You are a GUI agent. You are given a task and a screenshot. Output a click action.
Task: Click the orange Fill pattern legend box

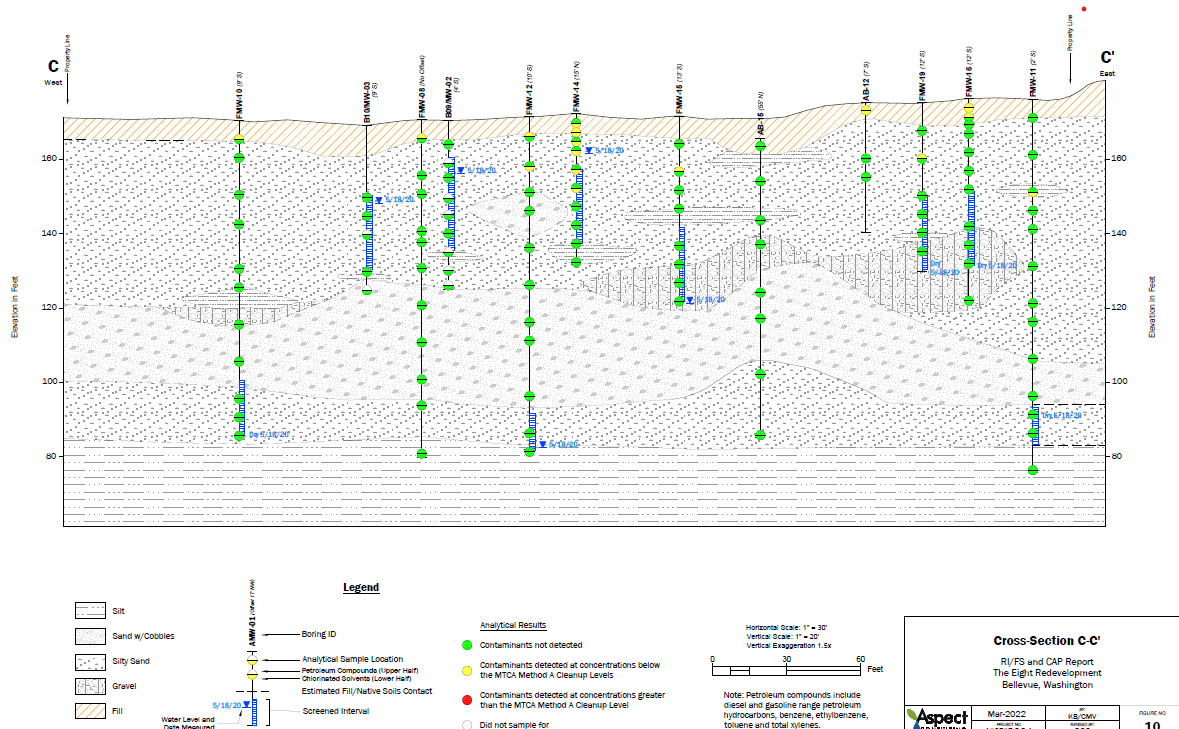tap(93, 712)
